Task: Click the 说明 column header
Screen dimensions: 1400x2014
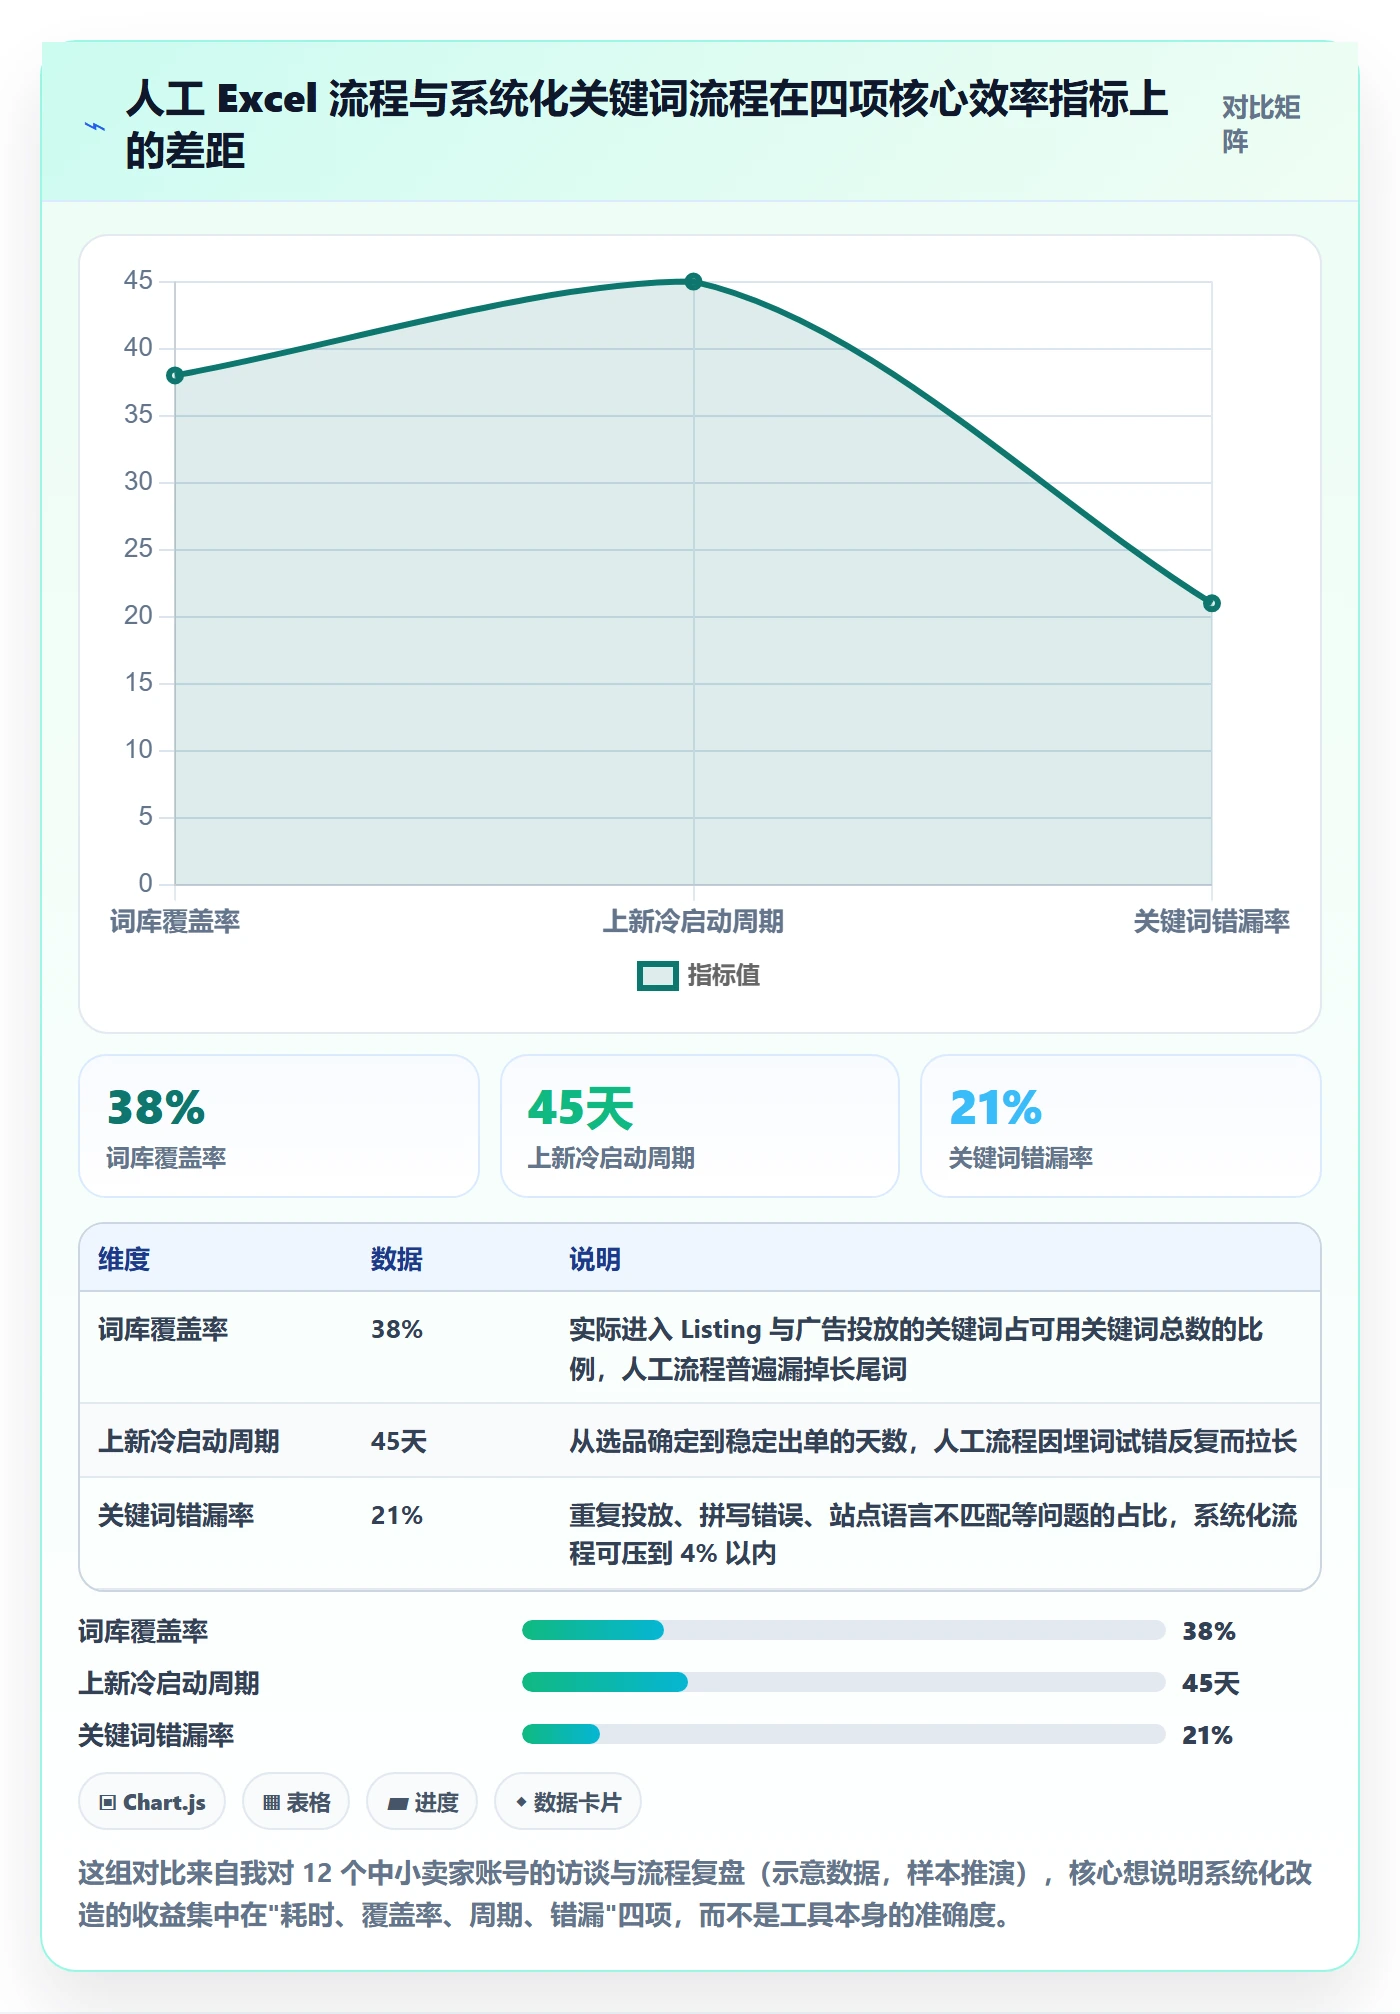Action: (x=595, y=1260)
